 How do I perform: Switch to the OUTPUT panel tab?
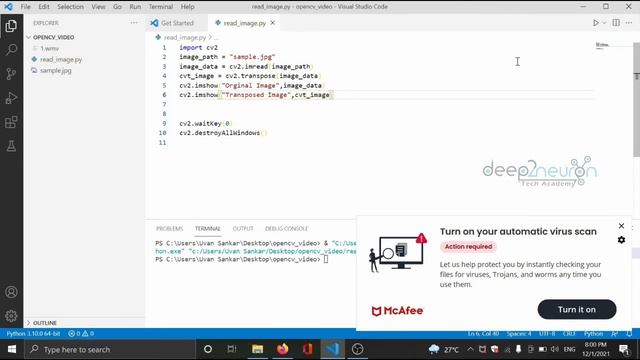(243, 229)
